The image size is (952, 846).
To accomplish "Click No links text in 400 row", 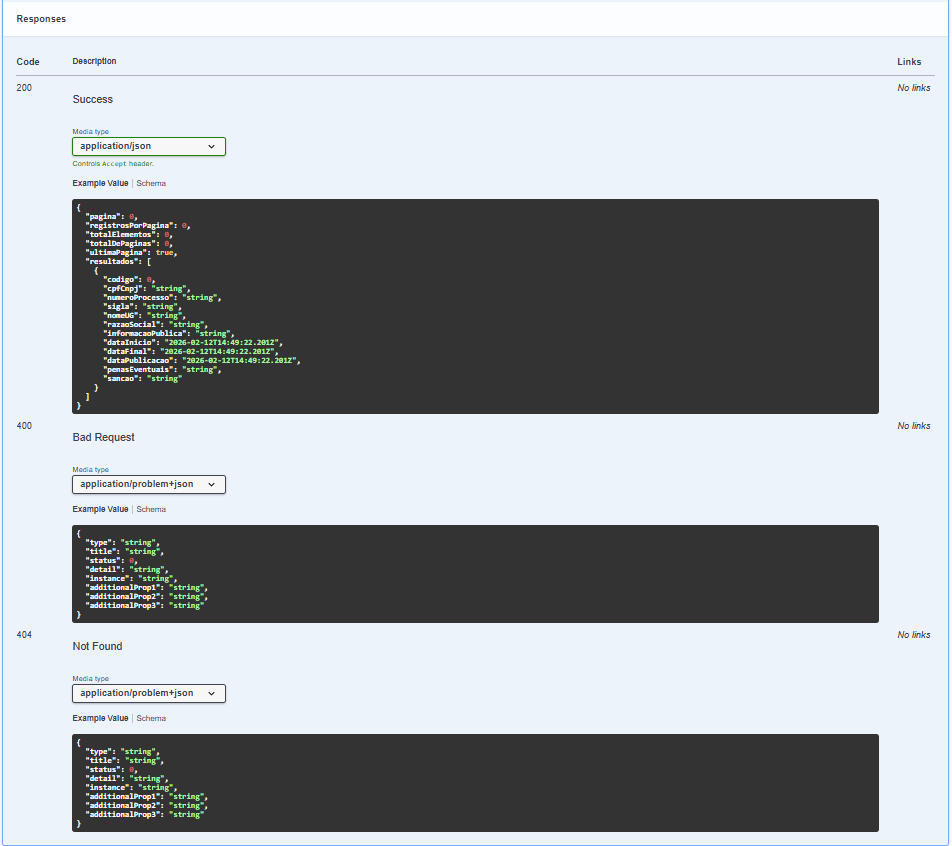I will pyautogui.click(x=914, y=426).
